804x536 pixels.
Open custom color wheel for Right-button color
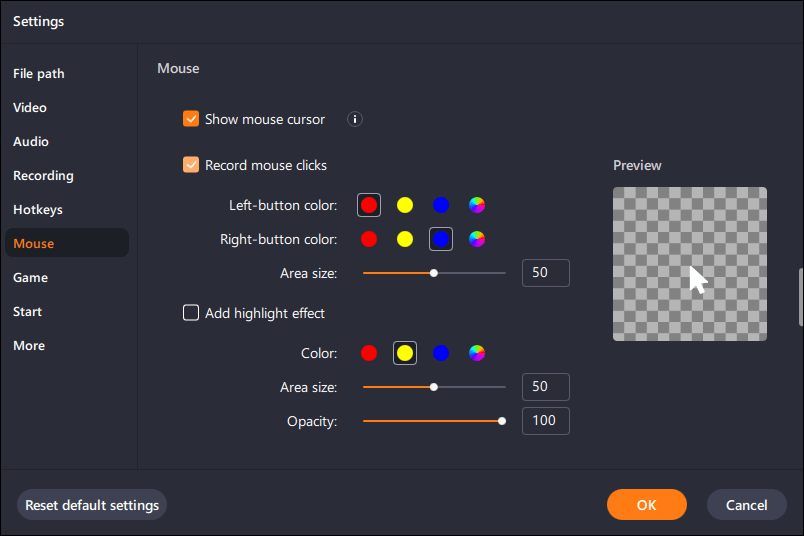tap(477, 239)
